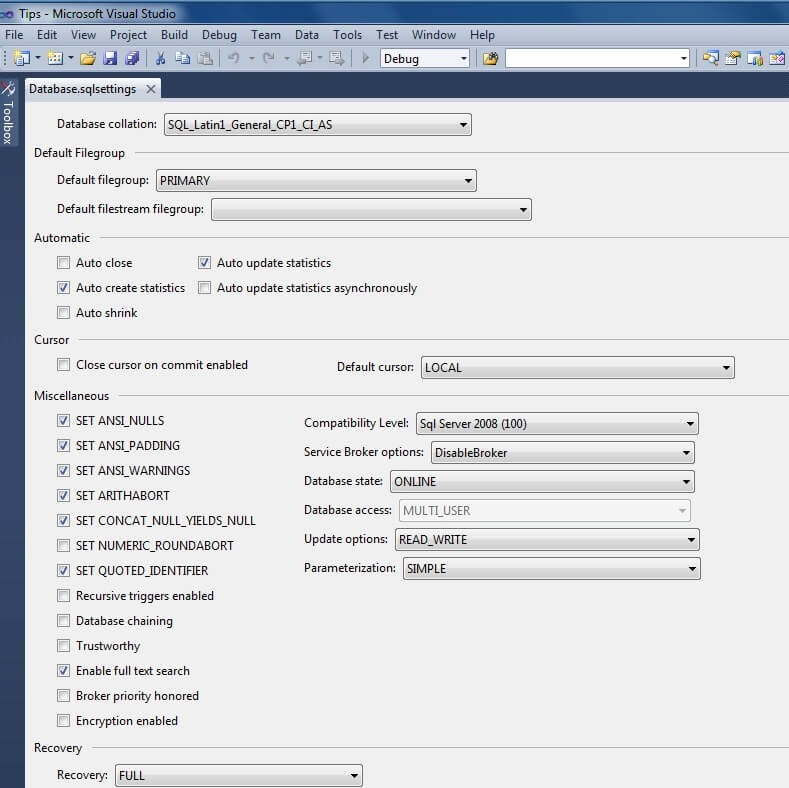Click the Save All toolbar icon
789x788 pixels.
(132, 58)
